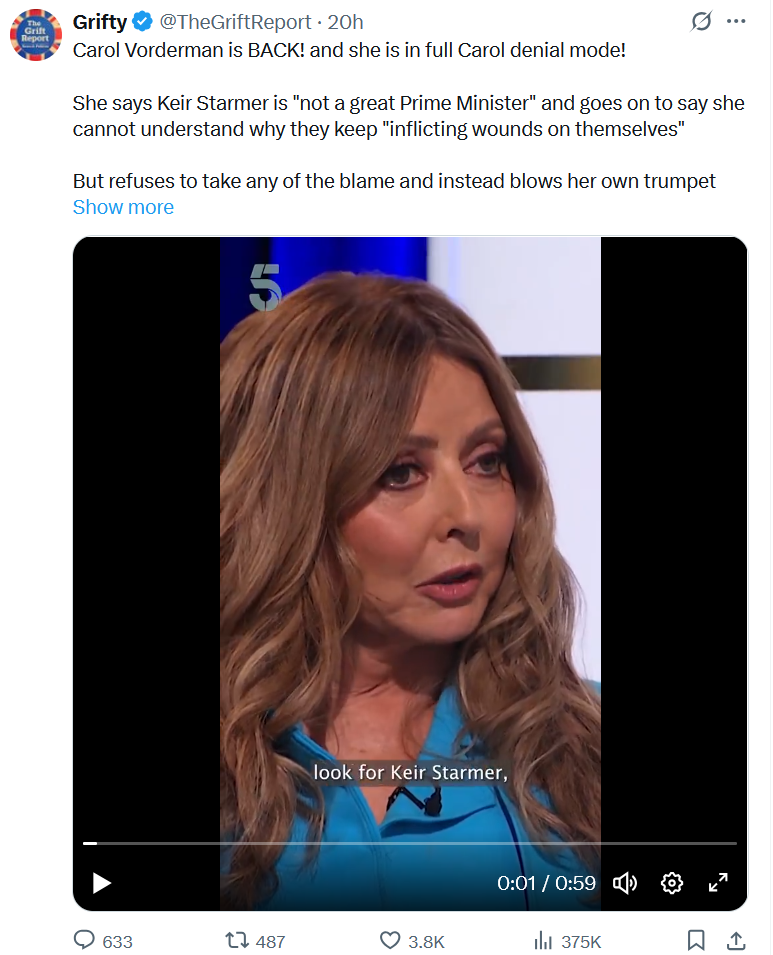Mute the video volume
Viewport: 773px width, 955px height.
click(x=624, y=883)
